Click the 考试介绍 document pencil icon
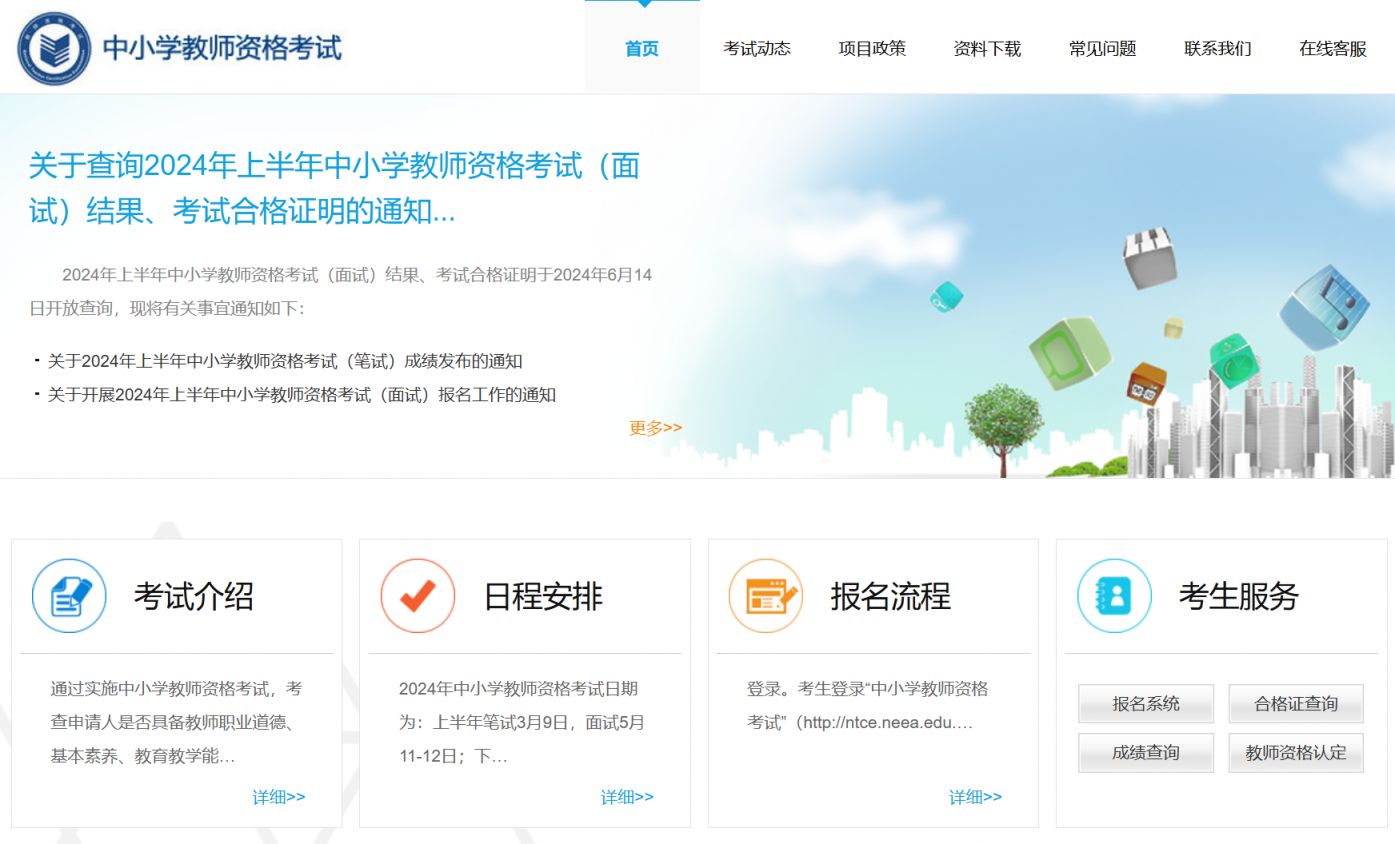 tap(69, 596)
